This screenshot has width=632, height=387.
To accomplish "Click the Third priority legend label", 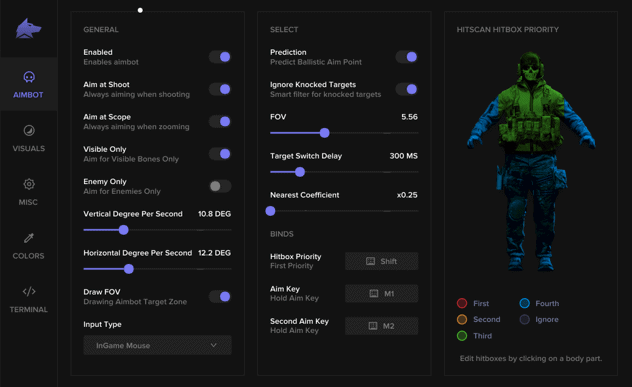I will click(x=482, y=336).
